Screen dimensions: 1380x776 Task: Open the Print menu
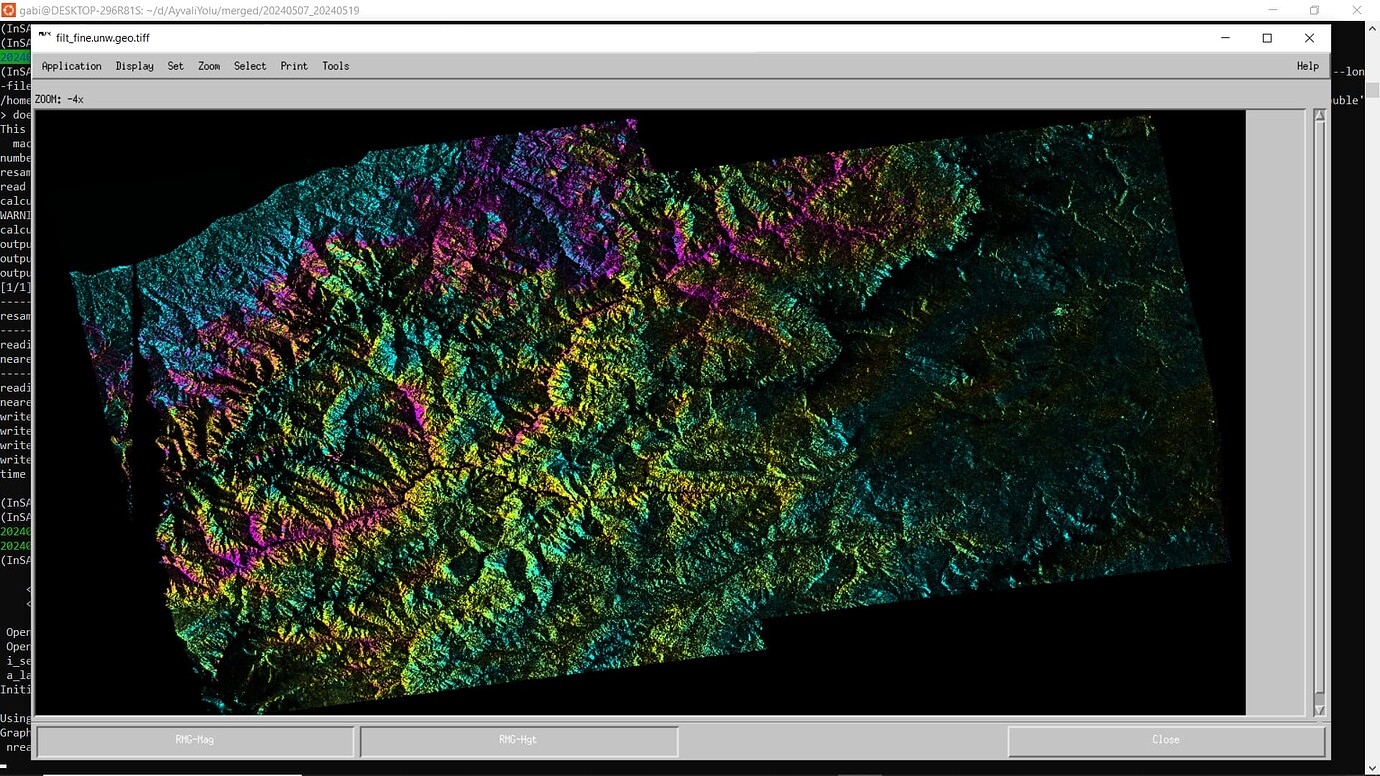click(x=293, y=66)
